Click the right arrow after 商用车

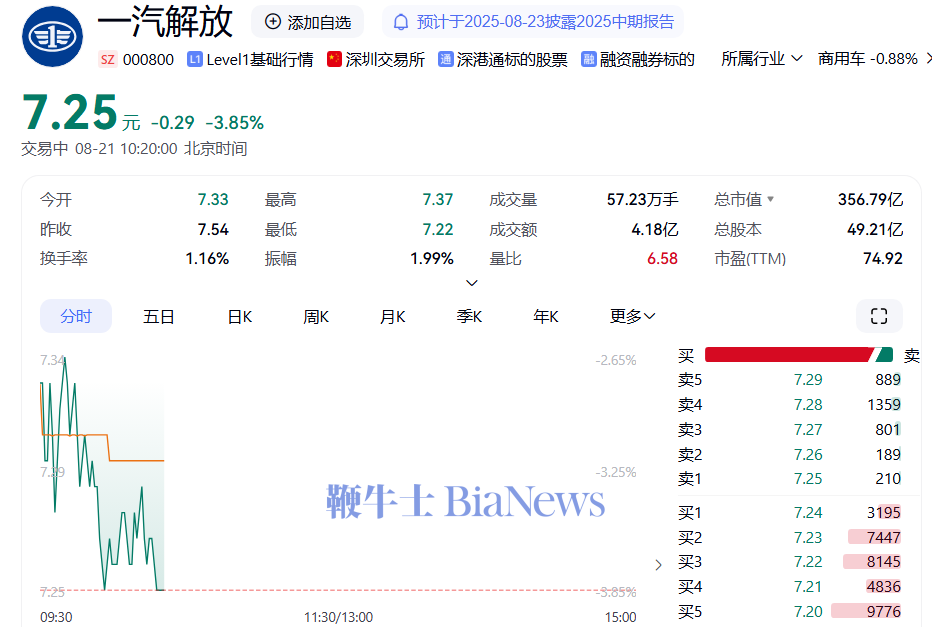click(x=928, y=59)
